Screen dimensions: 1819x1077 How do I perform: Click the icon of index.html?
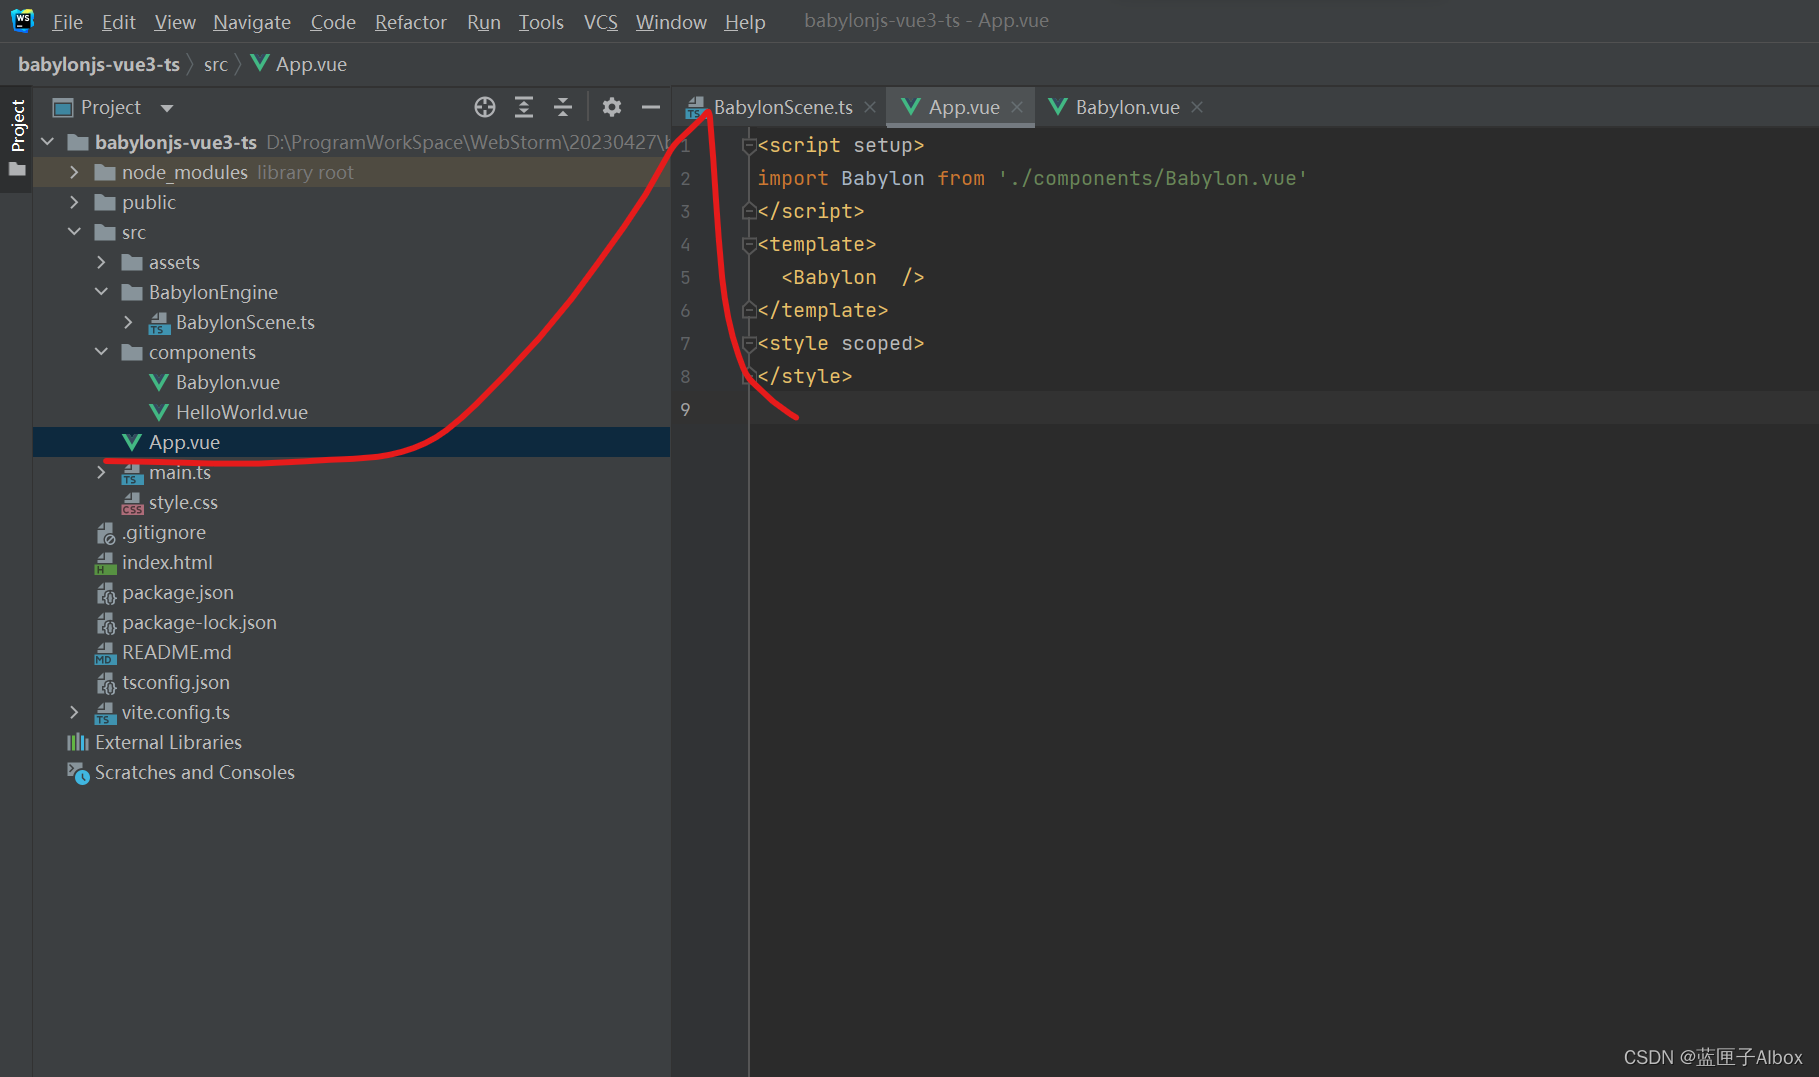pyautogui.click(x=105, y=563)
